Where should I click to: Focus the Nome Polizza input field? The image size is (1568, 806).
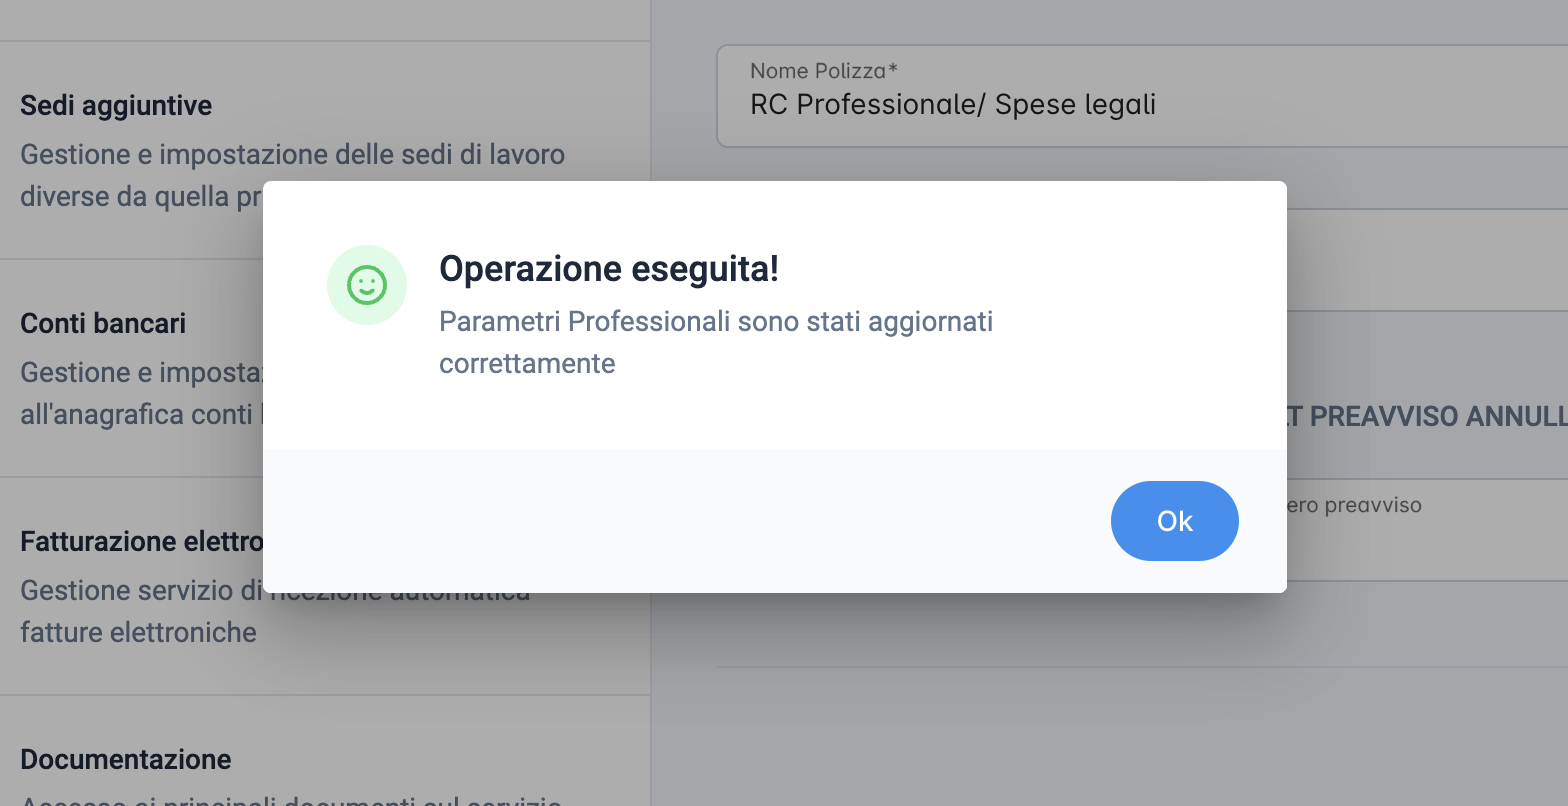coord(1142,96)
